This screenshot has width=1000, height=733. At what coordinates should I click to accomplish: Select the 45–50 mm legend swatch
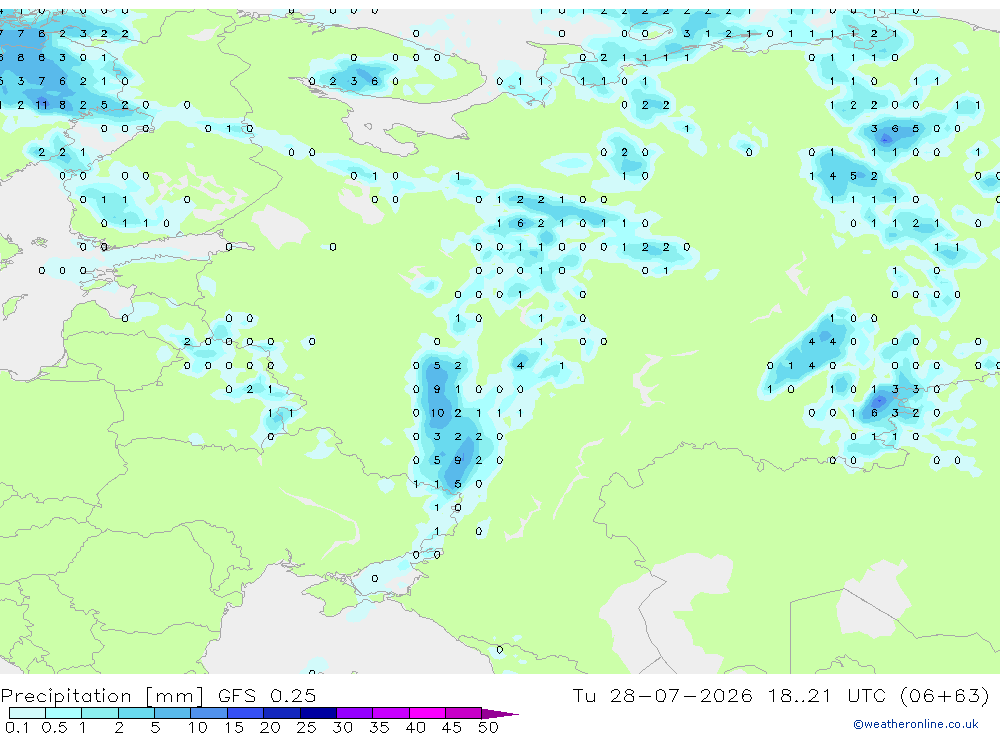(464, 713)
